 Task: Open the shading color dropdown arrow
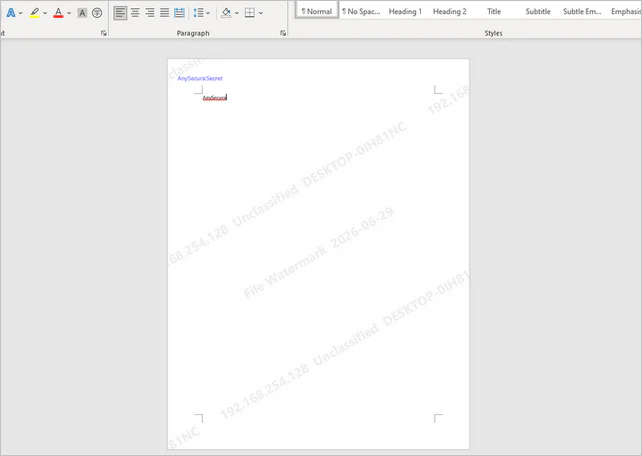[237, 13]
